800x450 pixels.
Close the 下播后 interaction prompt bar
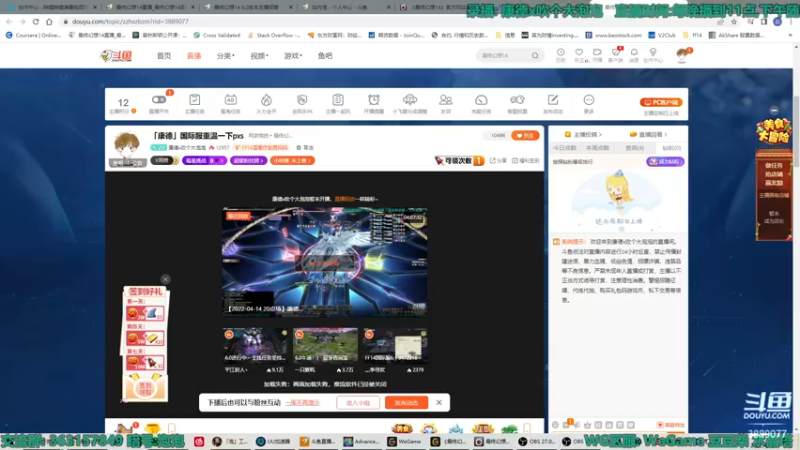click(x=439, y=403)
